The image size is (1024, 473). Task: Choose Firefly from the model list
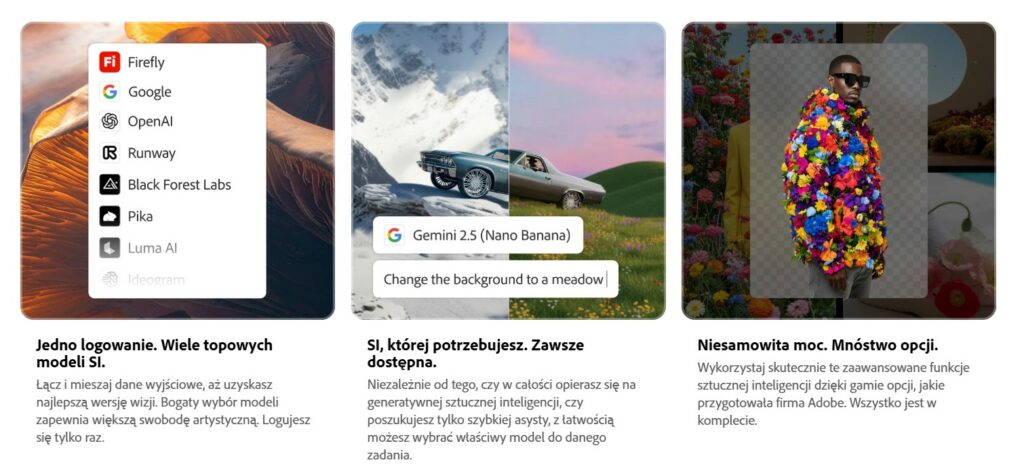point(177,62)
